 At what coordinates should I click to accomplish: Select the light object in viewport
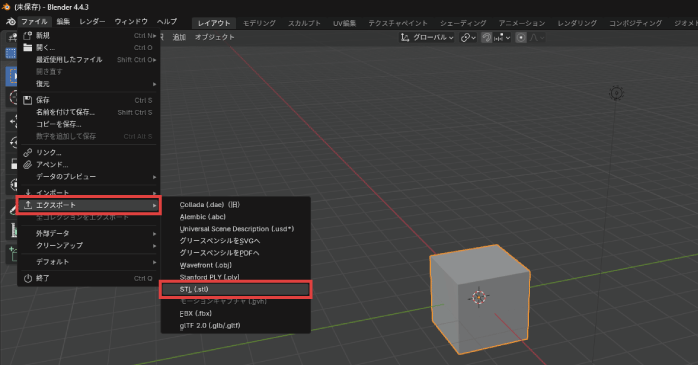[617, 93]
